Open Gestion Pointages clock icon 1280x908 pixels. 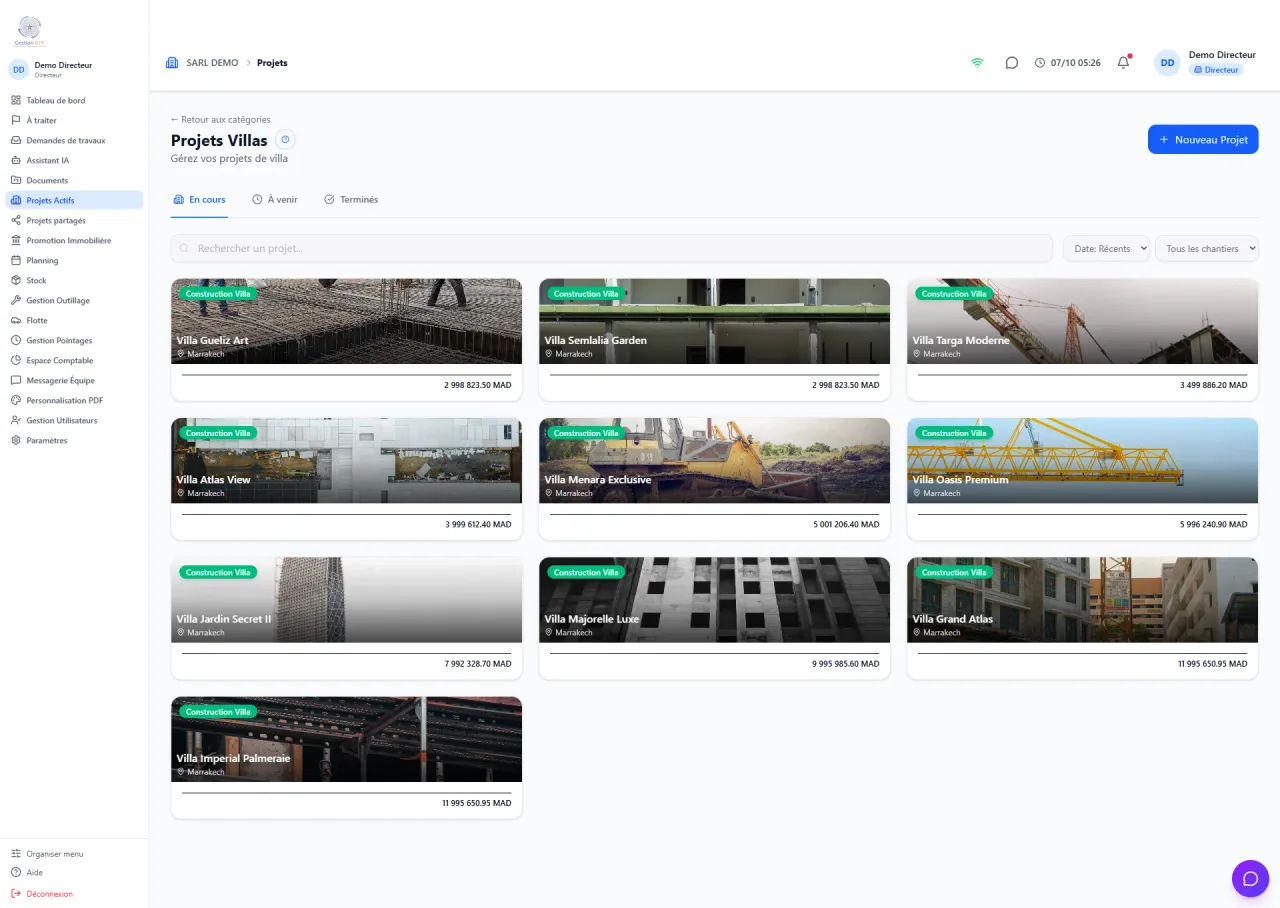(x=16, y=340)
